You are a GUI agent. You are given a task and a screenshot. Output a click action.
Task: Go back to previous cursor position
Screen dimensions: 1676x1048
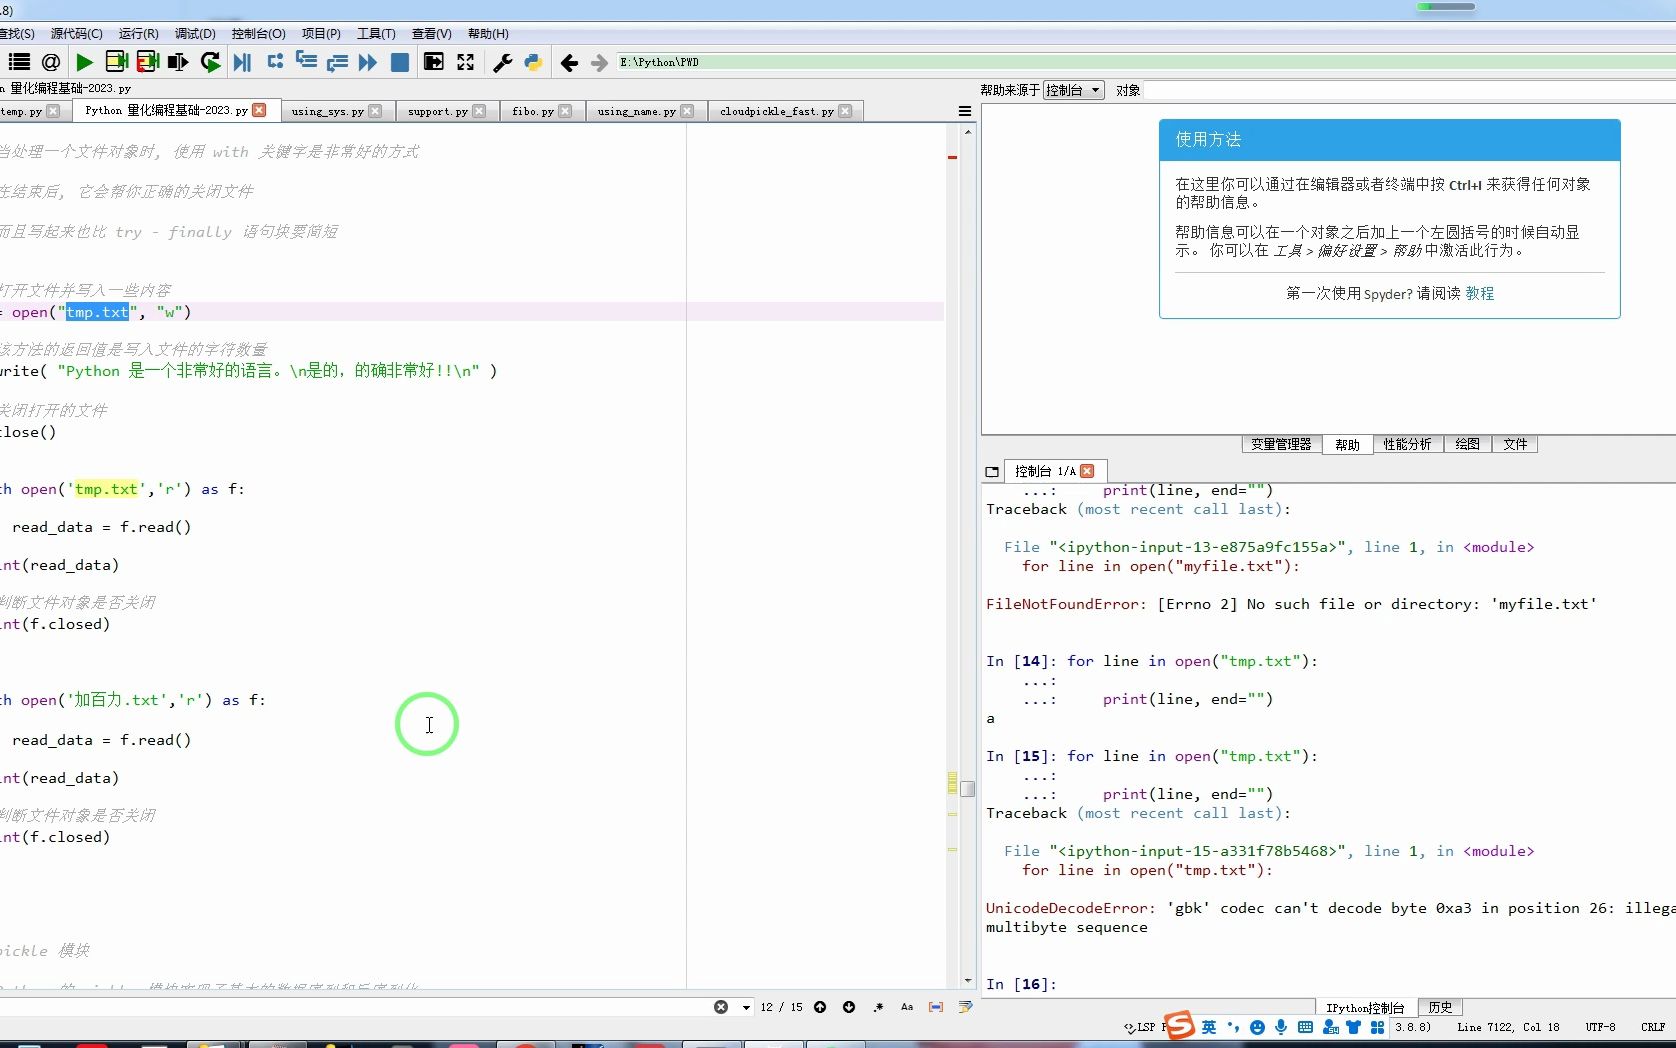(x=569, y=63)
